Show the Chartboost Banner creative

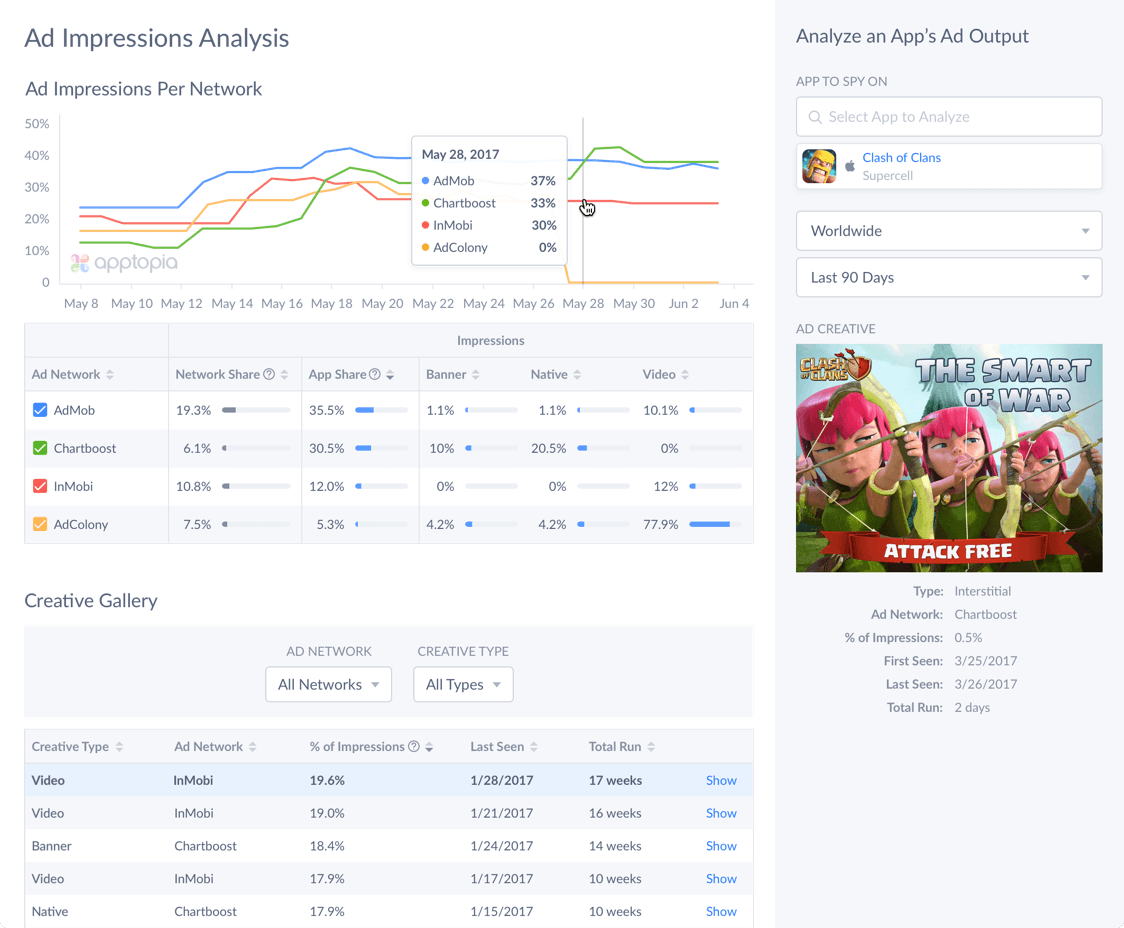[x=721, y=846]
